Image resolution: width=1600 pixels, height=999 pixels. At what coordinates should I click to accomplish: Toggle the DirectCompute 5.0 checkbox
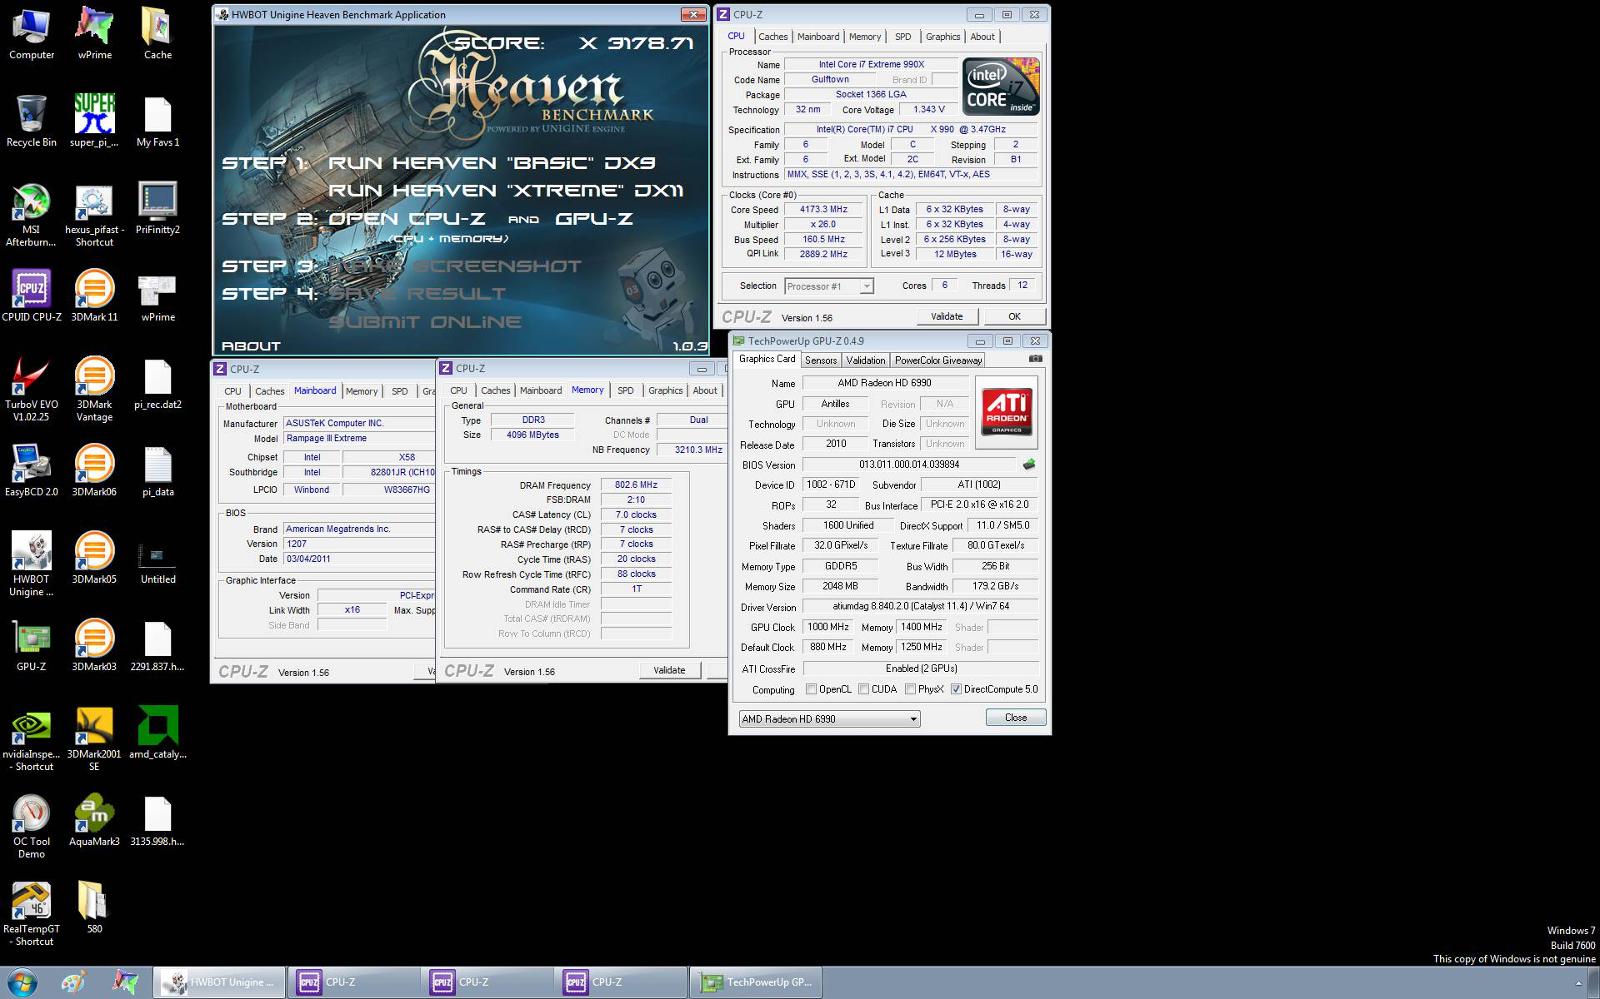tap(956, 689)
